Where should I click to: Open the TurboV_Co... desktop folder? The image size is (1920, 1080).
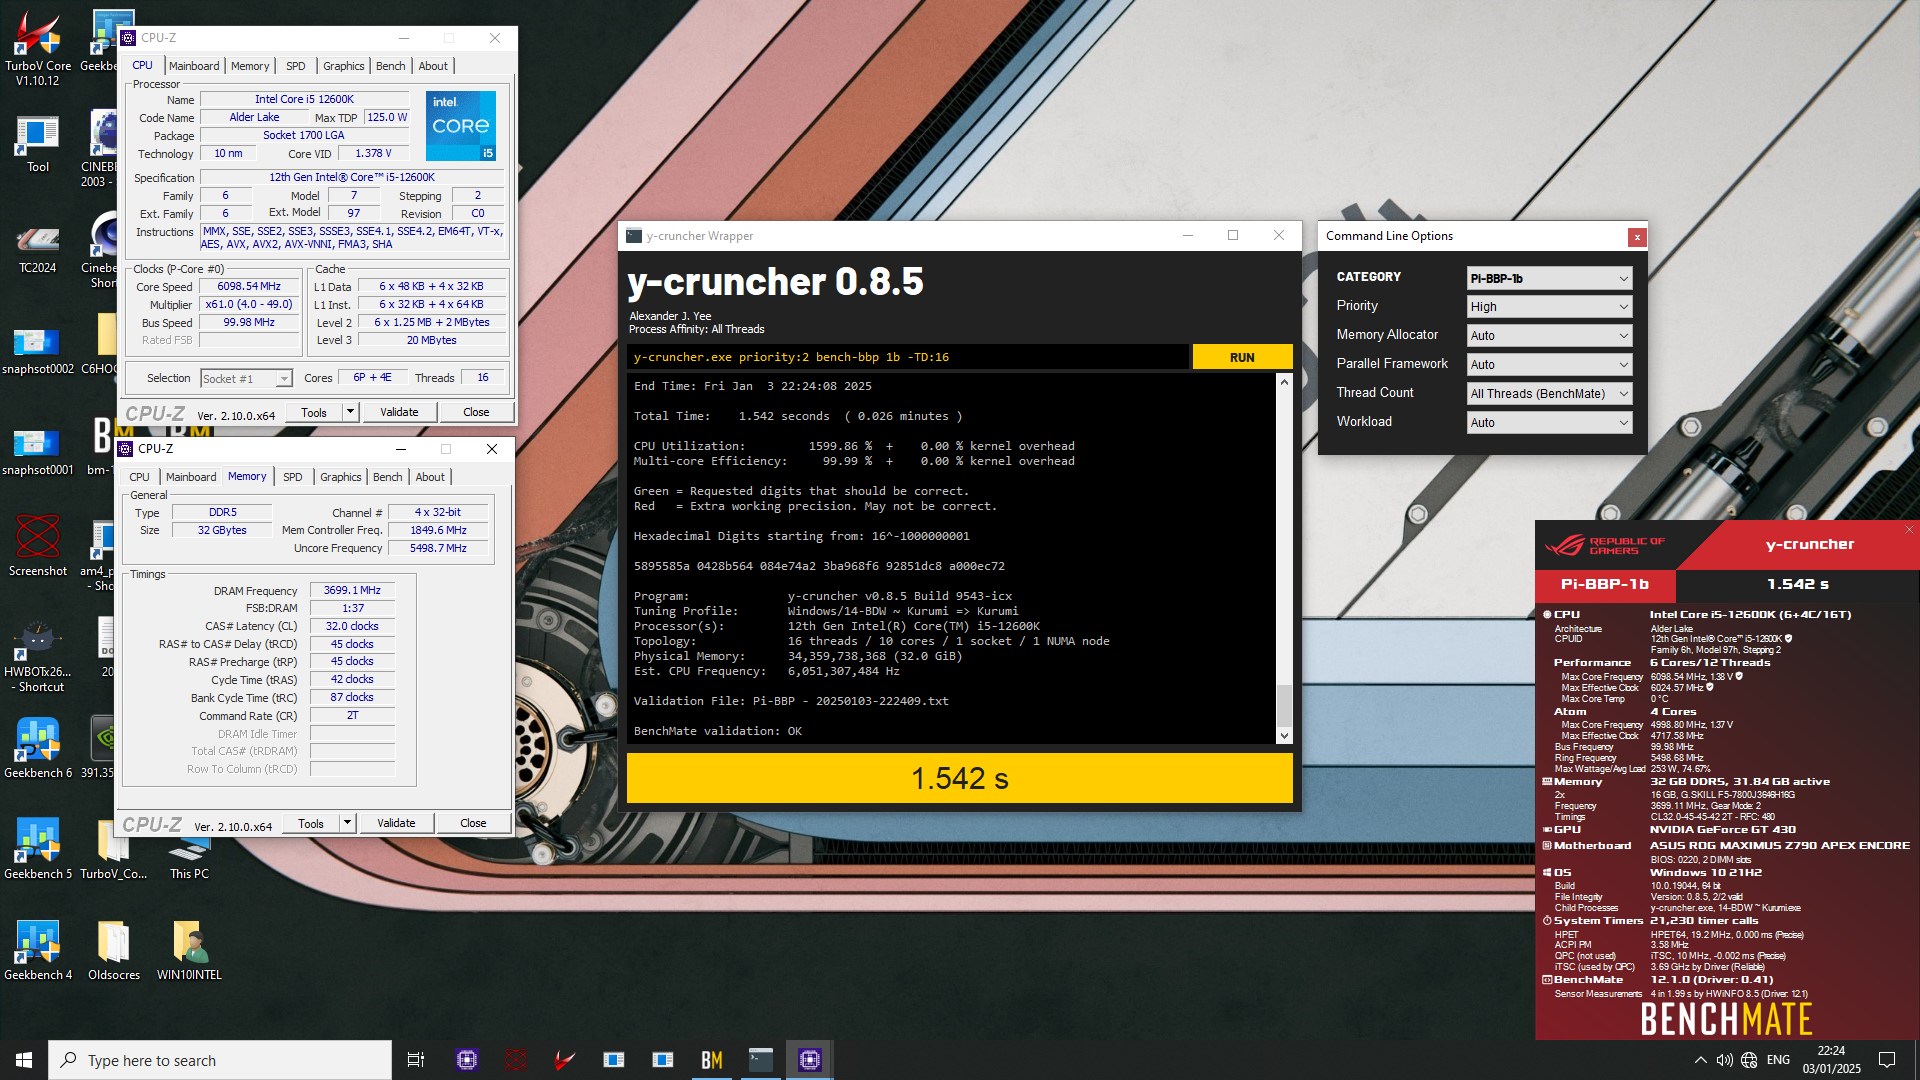pos(114,849)
